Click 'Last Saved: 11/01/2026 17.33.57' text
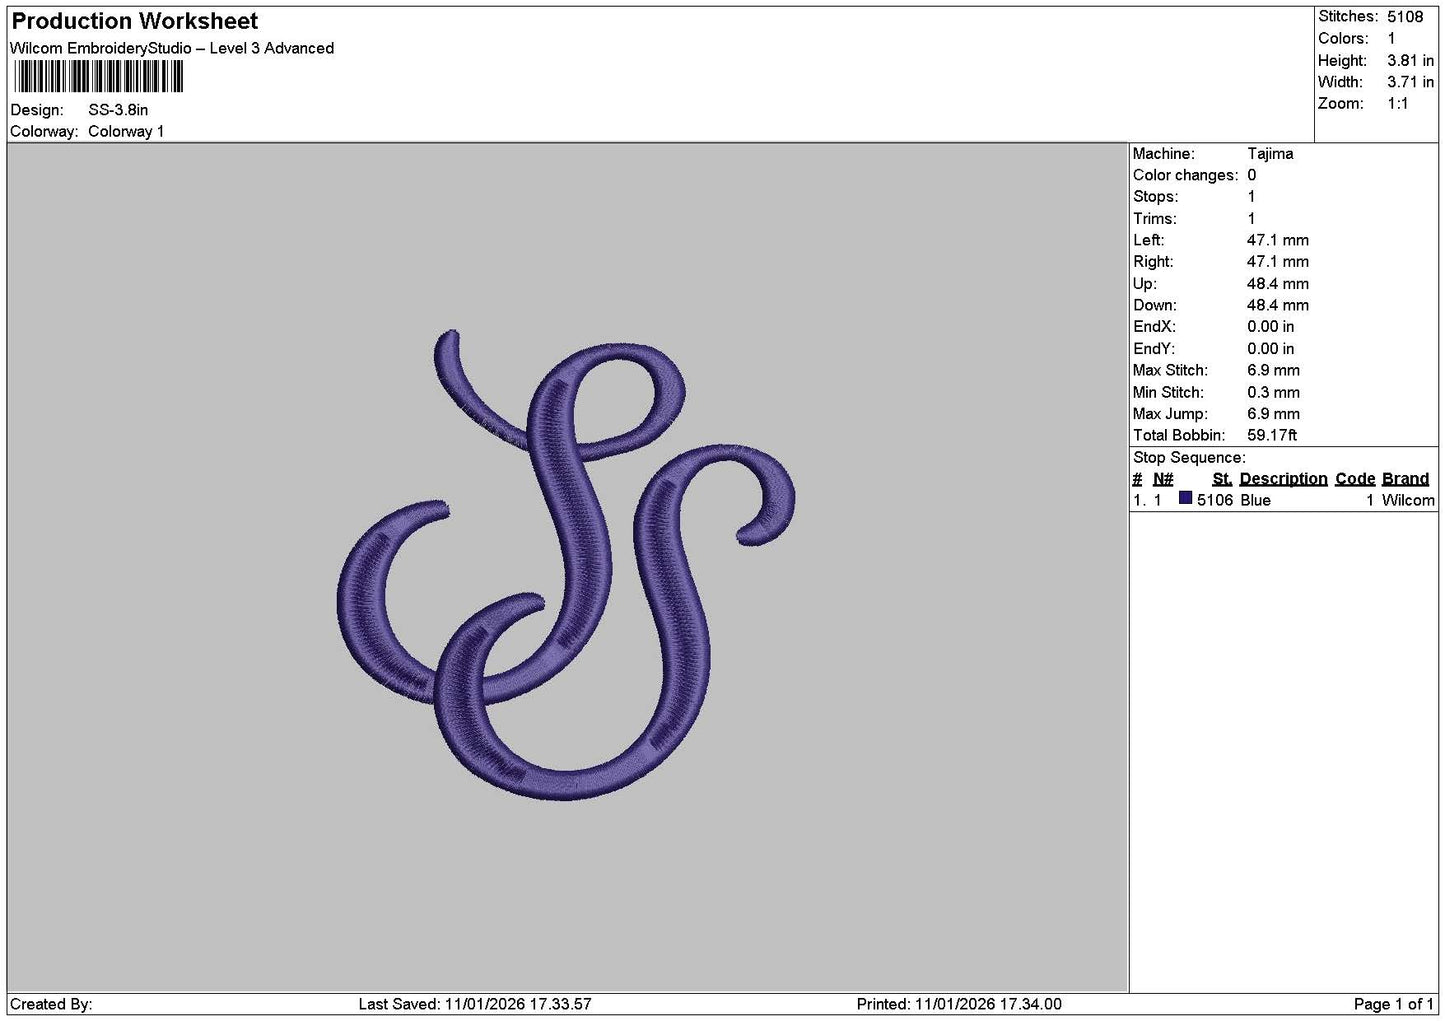Image resolution: width=1445 pixels, height=1021 pixels. (475, 1004)
